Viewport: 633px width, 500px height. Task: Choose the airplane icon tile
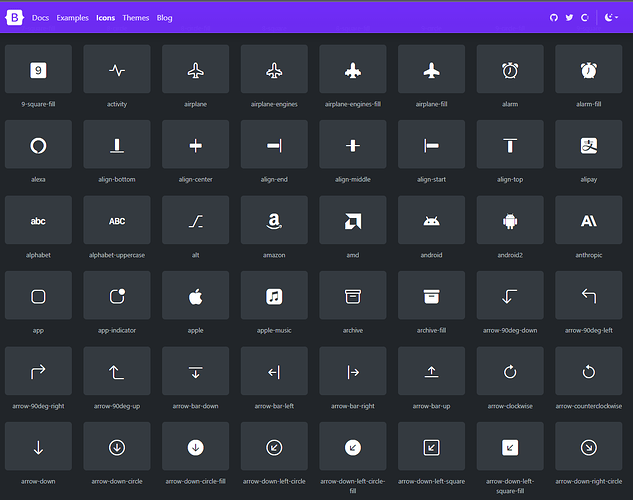pyautogui.click(x=195, y=69)
